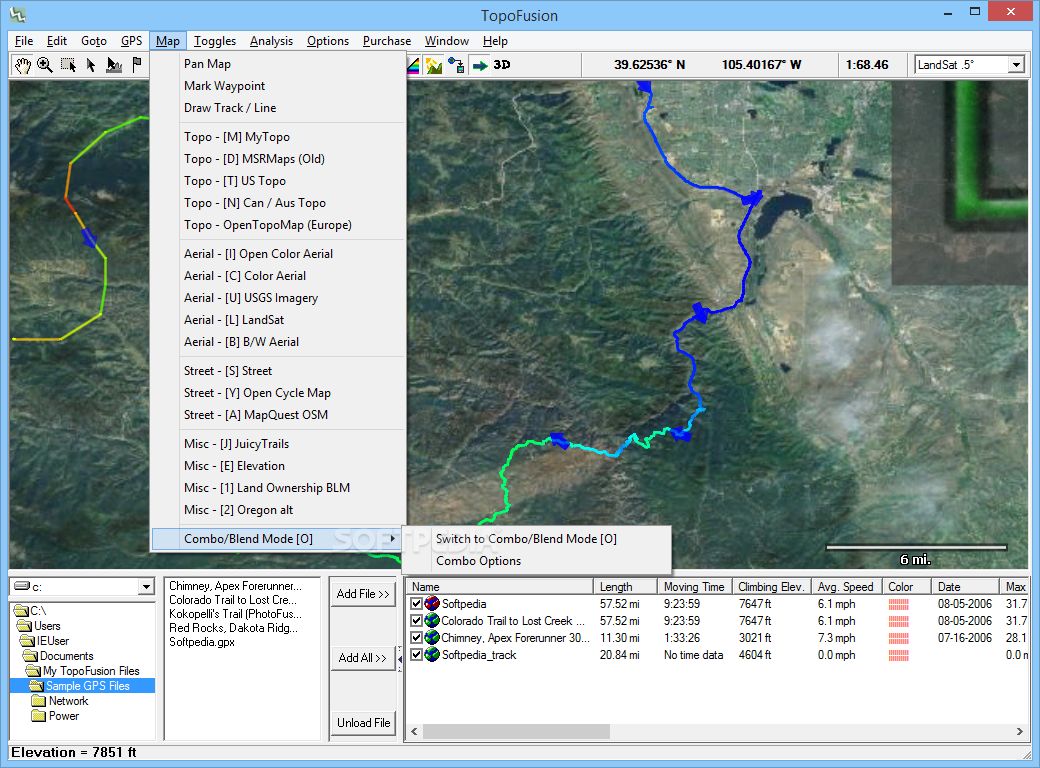1040x768 pixels.
Task: Open the File menu
Action: tap(24, 41)
